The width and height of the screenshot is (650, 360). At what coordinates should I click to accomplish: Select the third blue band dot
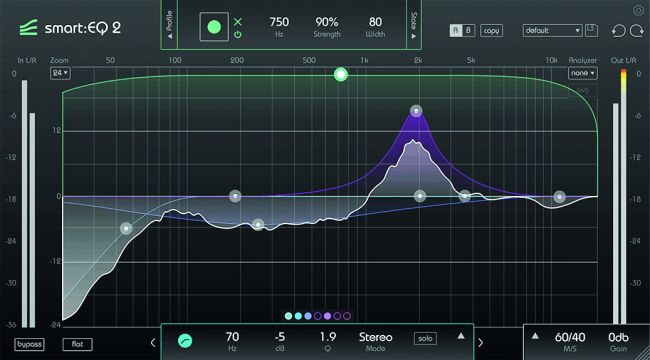(x=308, y=316)
